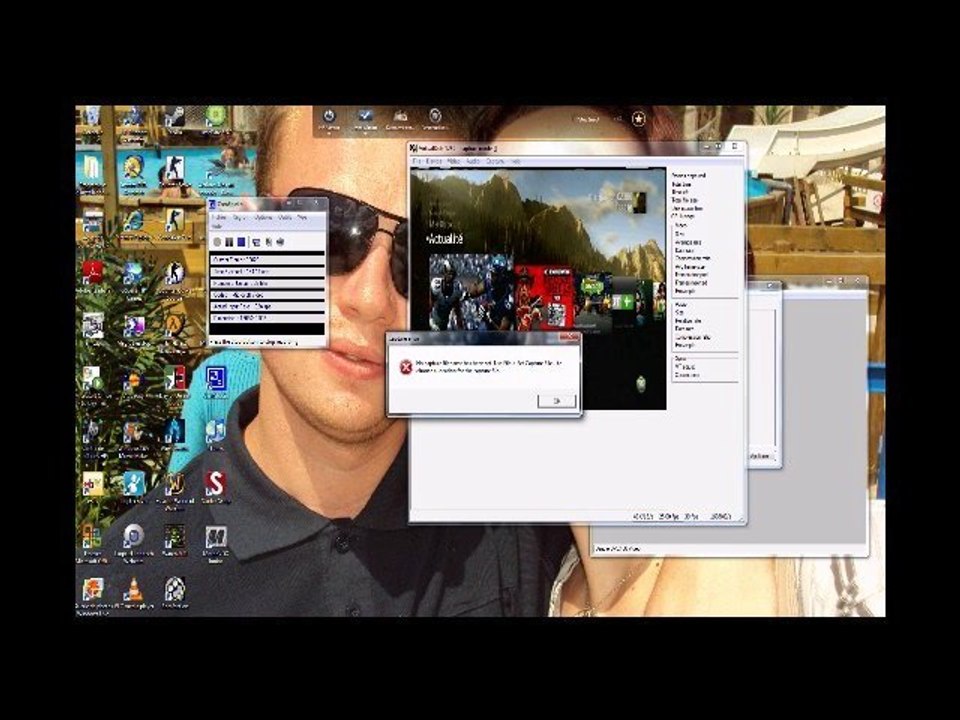
Task: Click the checkmark icon in the top dock bar
Action: point(365,116)
